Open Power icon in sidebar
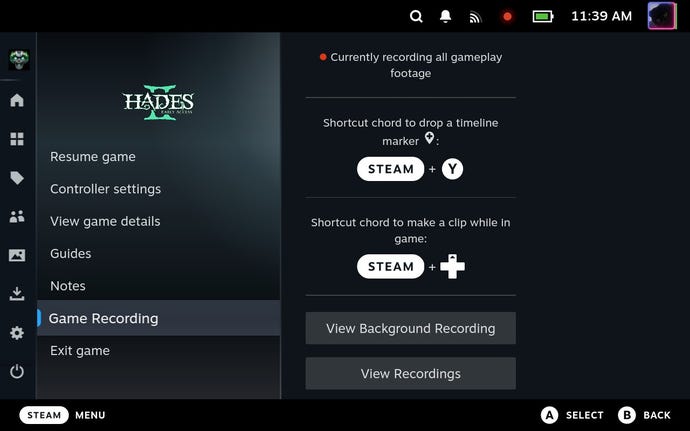 [x=17, y=371]
